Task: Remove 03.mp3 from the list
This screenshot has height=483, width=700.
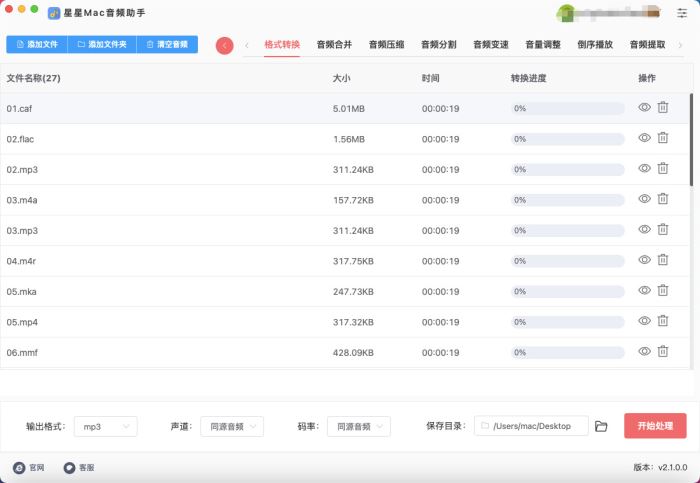Action: point(663,229)
